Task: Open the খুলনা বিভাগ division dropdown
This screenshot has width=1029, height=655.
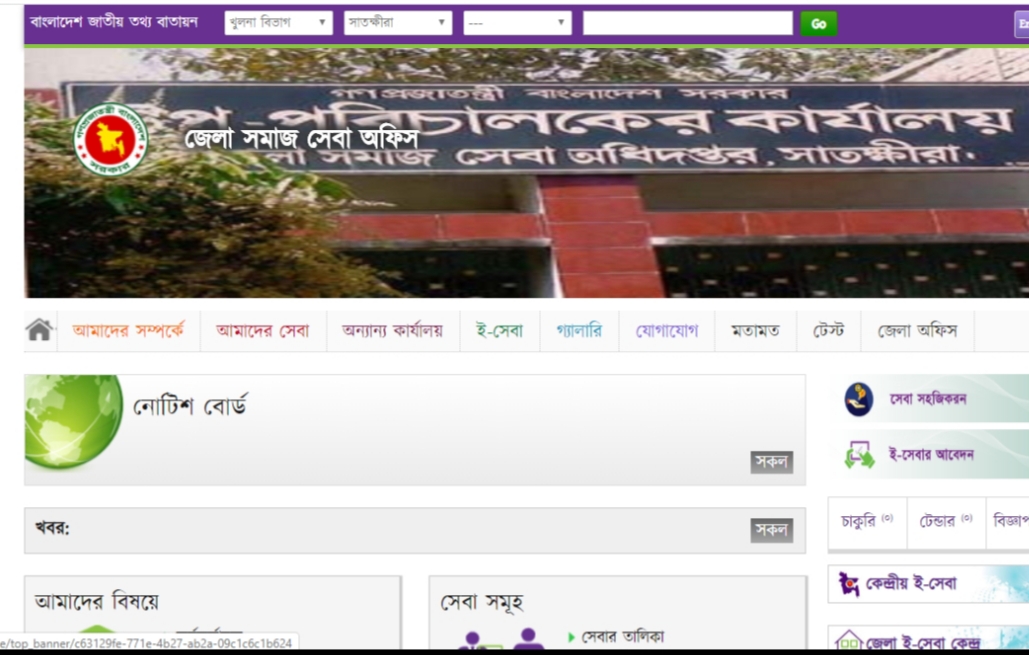Action: 278,23
